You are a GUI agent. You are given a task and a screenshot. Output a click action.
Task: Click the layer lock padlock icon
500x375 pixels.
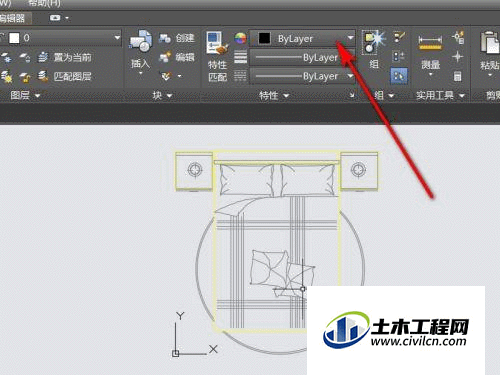coord(25,77)
